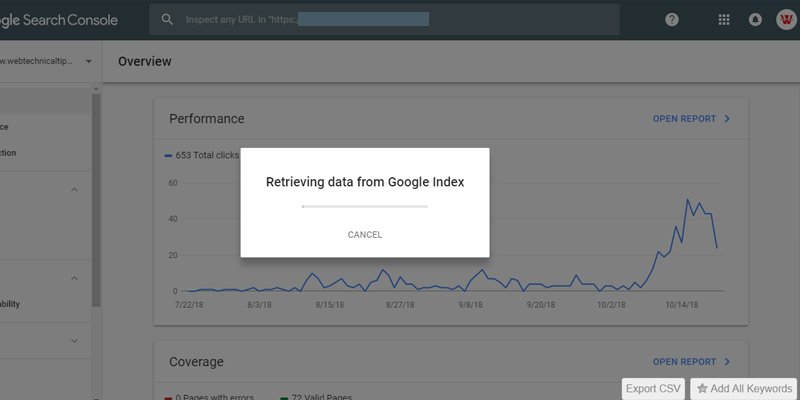The width and height of the screenshot is (800, 400).
Task: Click the search magnifier icon
Action: tap(167, 19)
